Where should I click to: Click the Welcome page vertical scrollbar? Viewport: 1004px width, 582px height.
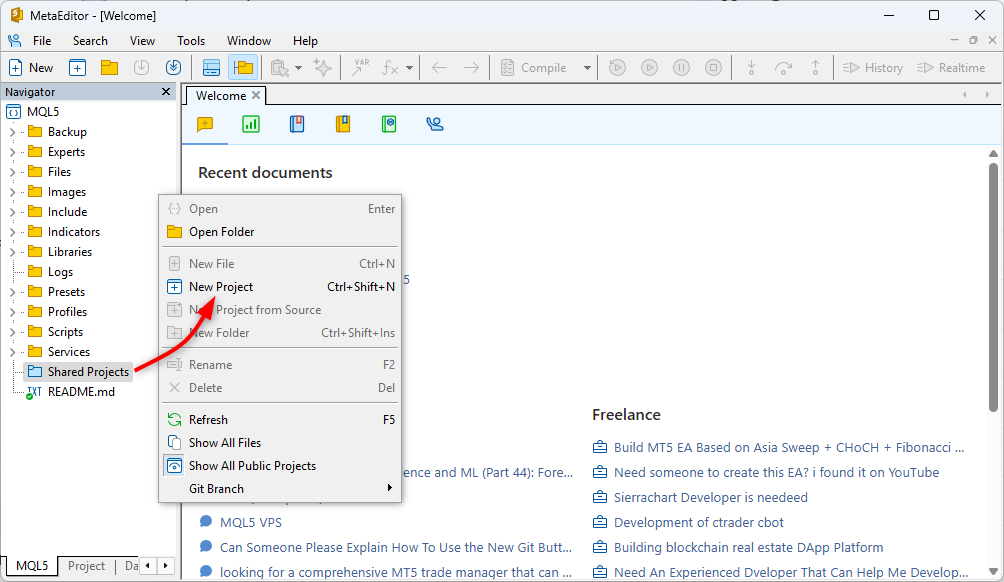[993, 288]
